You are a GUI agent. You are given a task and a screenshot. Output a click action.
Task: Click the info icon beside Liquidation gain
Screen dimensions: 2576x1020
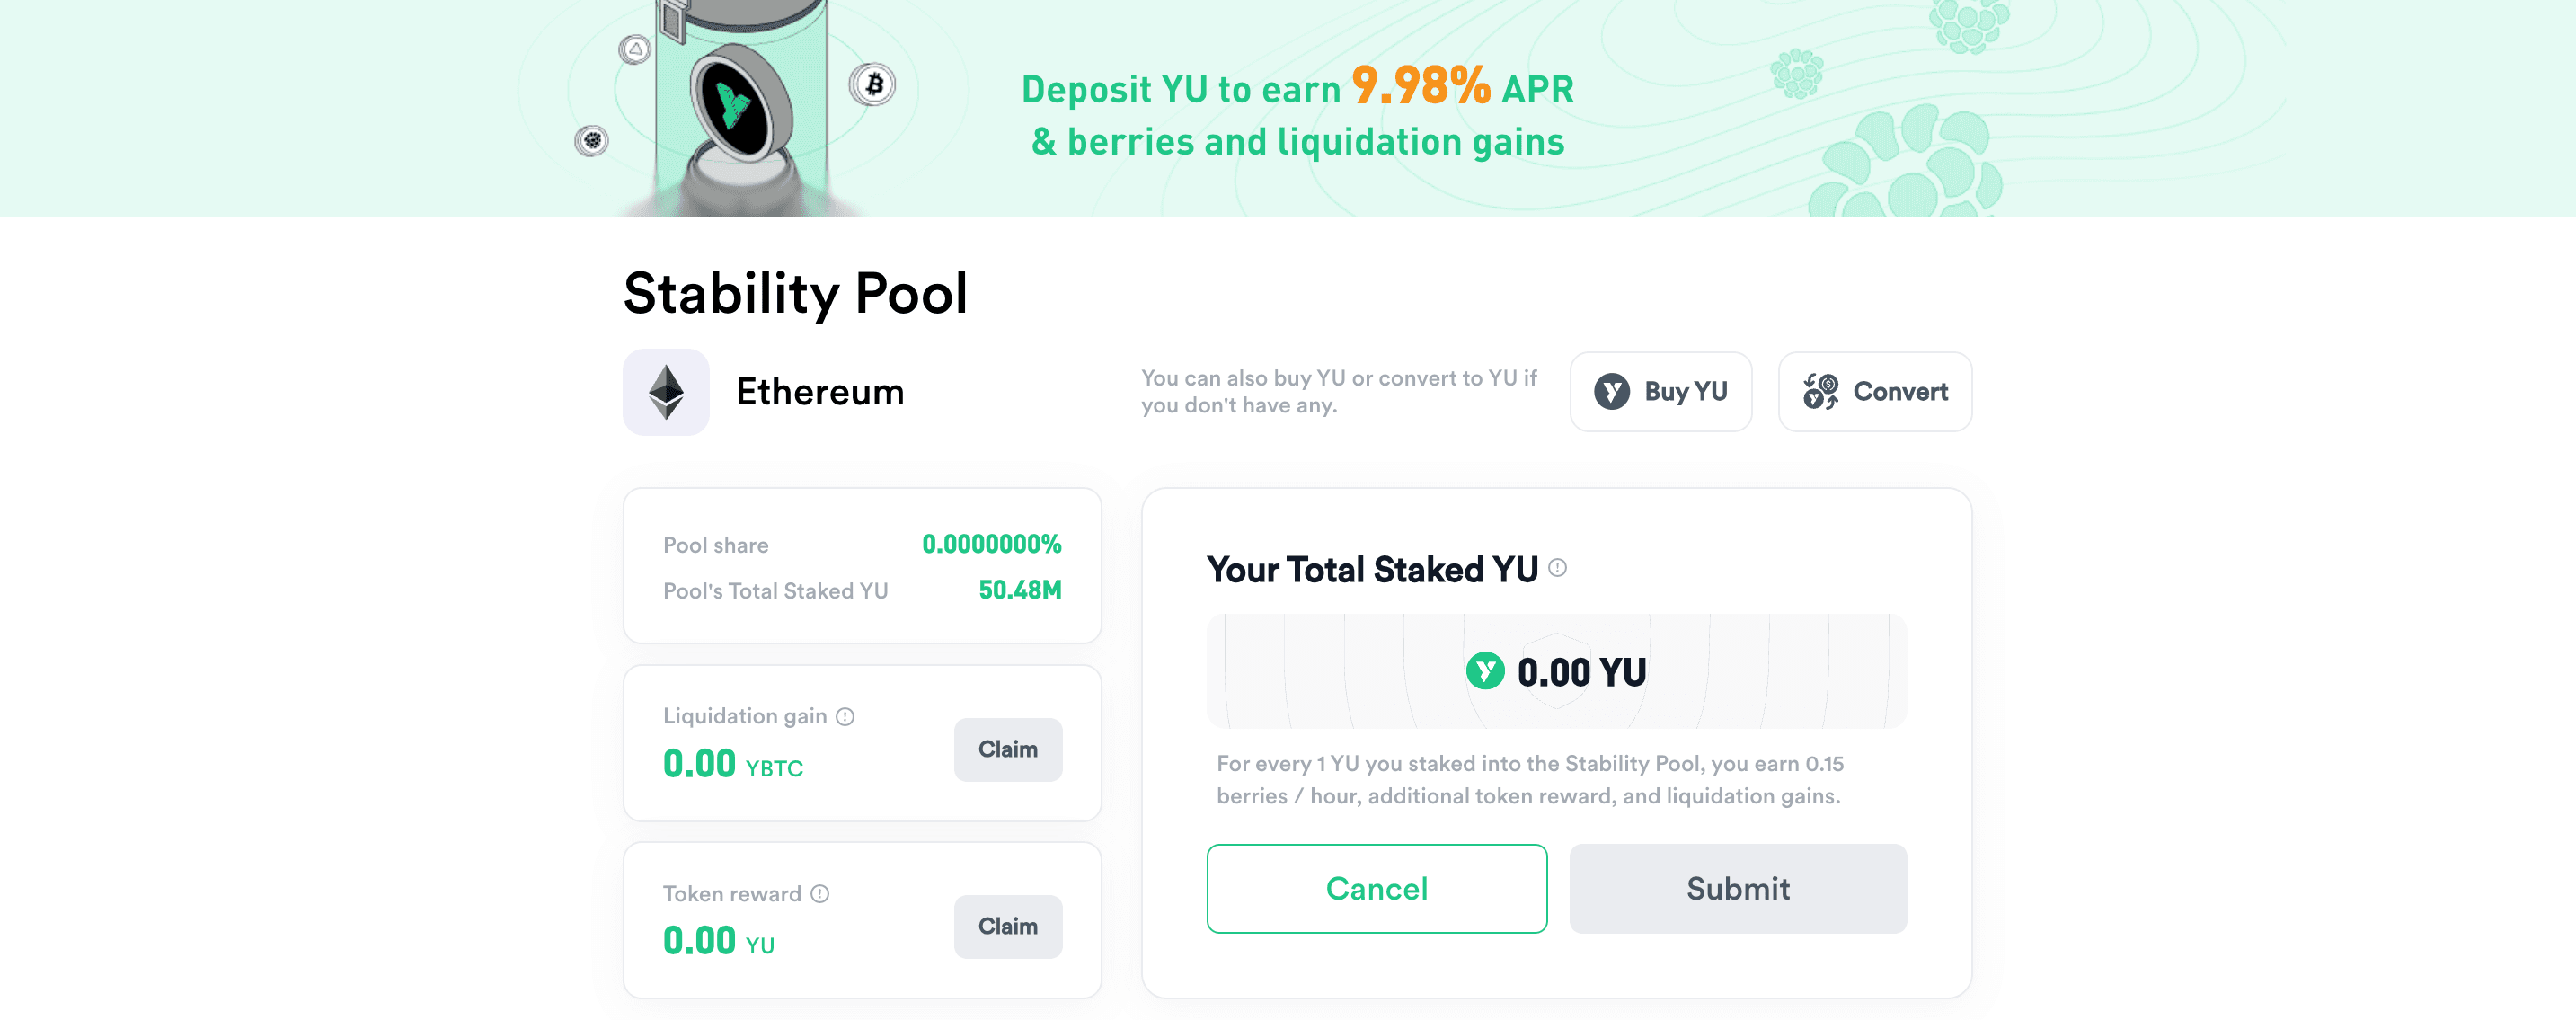(x=845, y=716)
